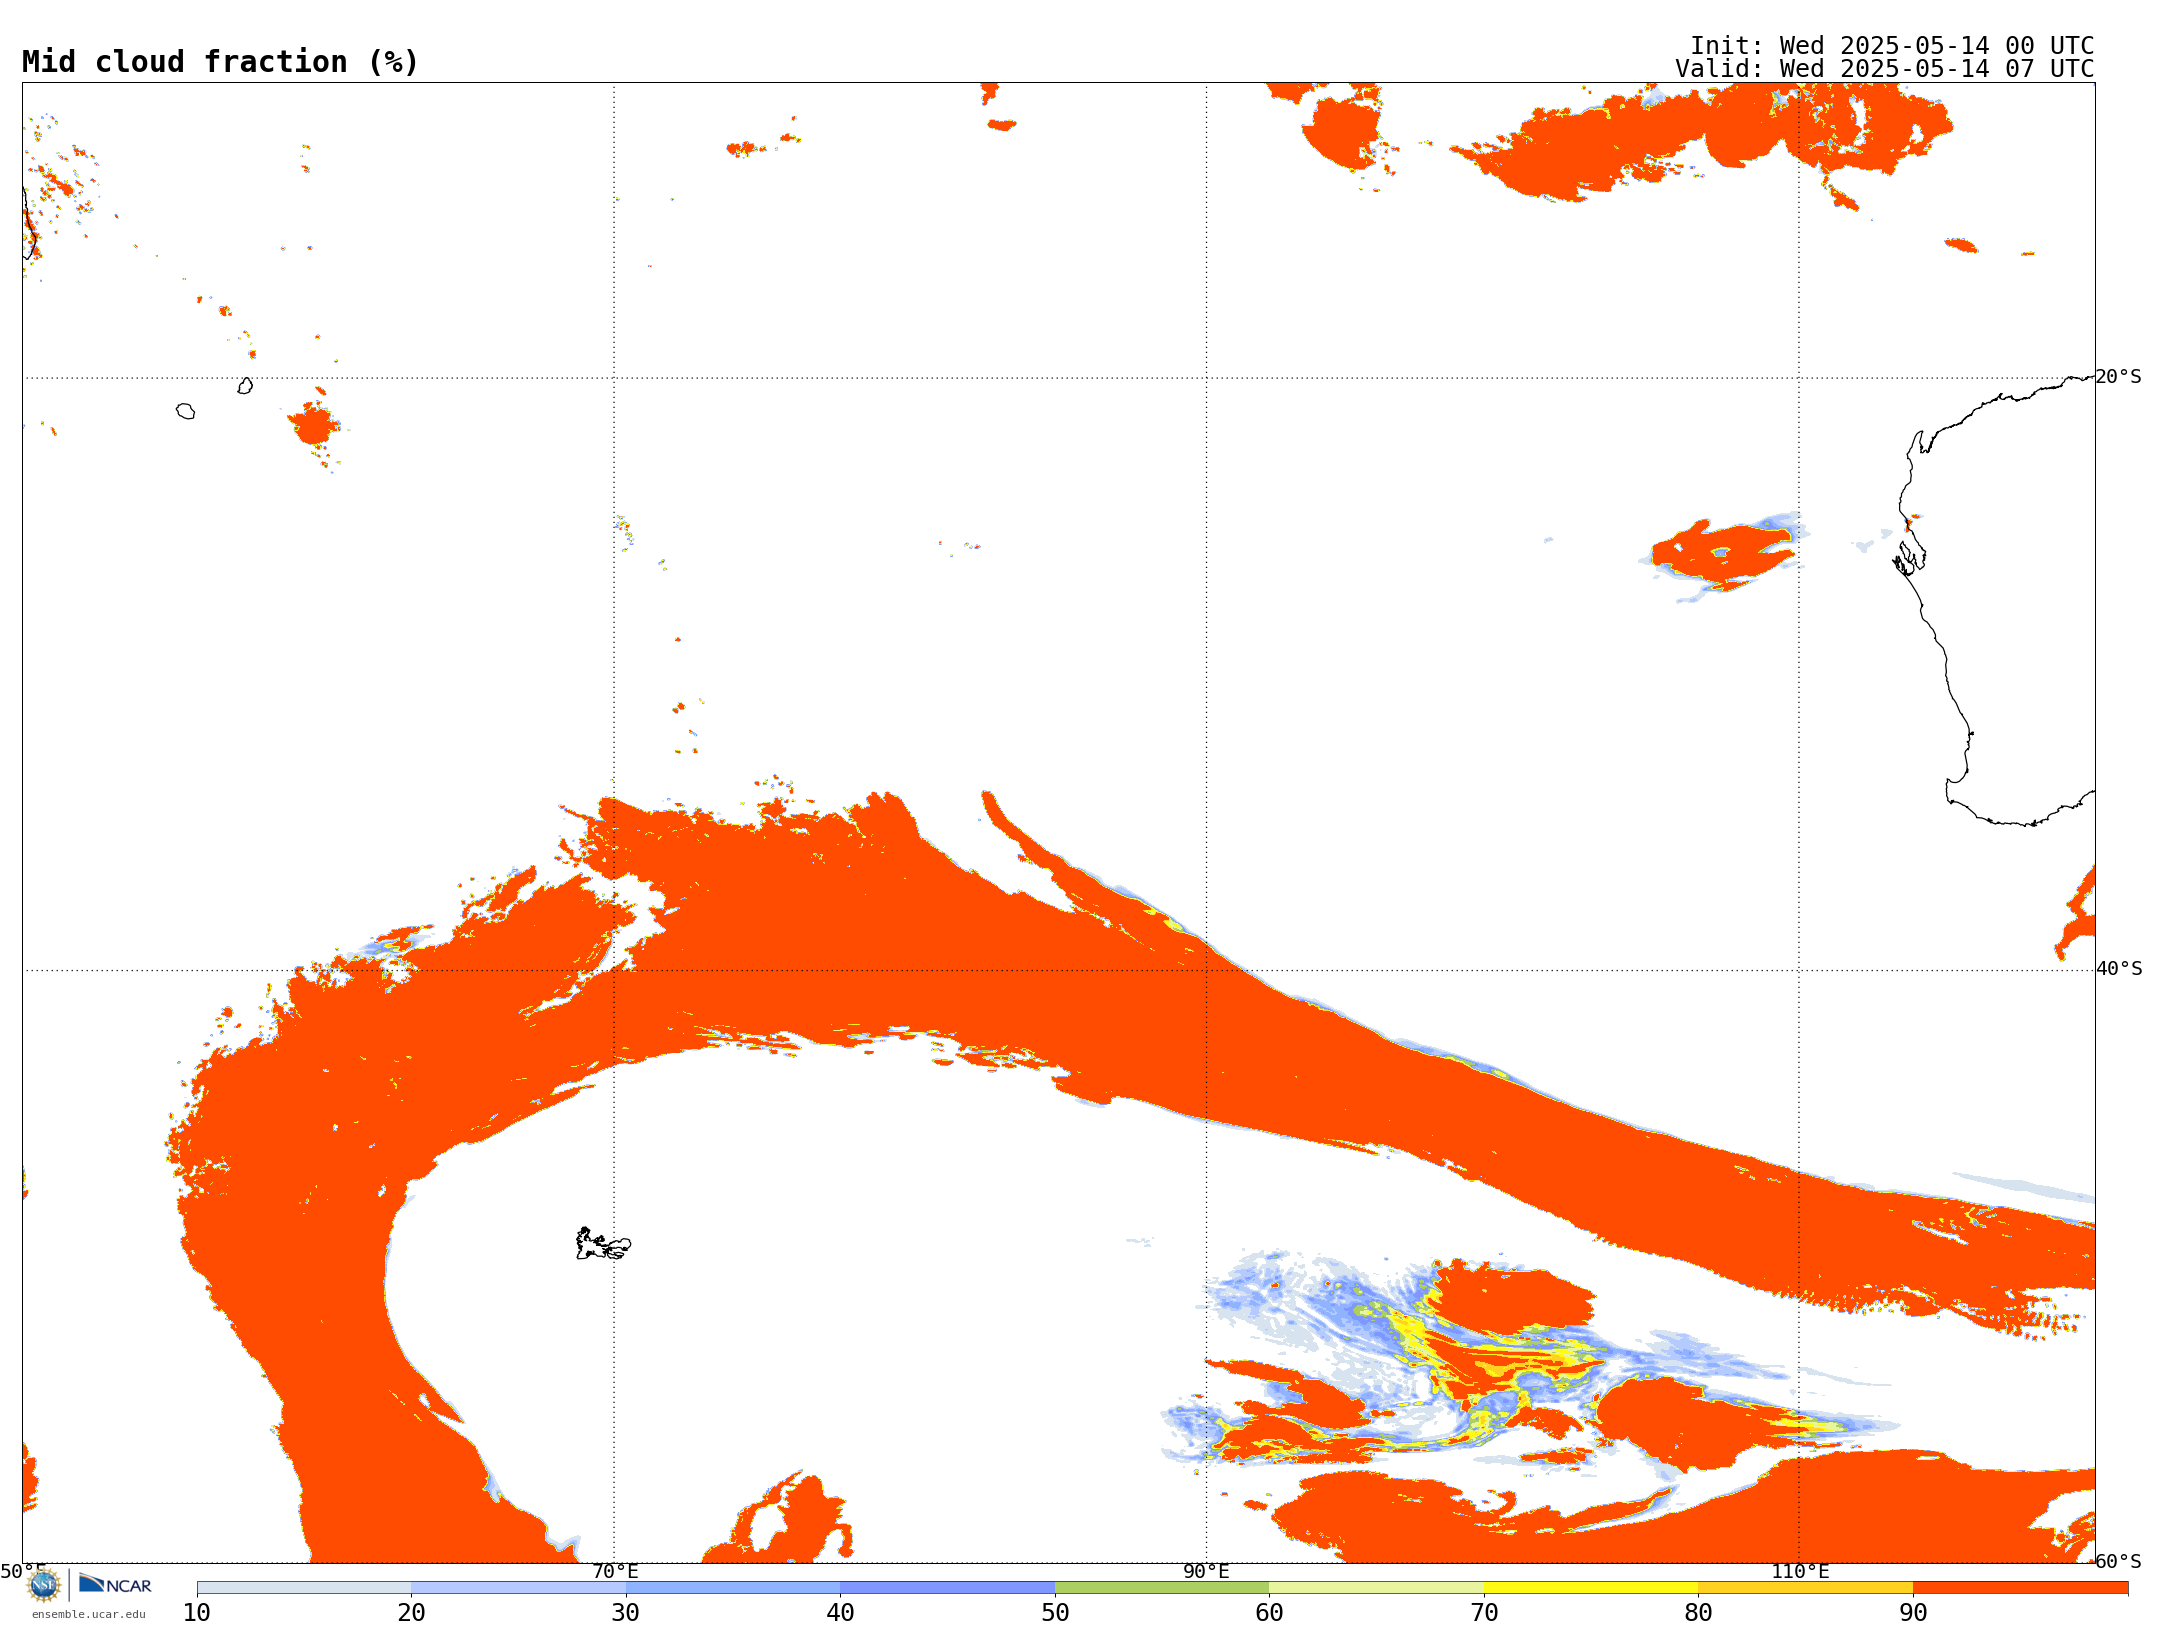Click the 60–70 pale yellow-green colorbar segment

[1376, 1588]
